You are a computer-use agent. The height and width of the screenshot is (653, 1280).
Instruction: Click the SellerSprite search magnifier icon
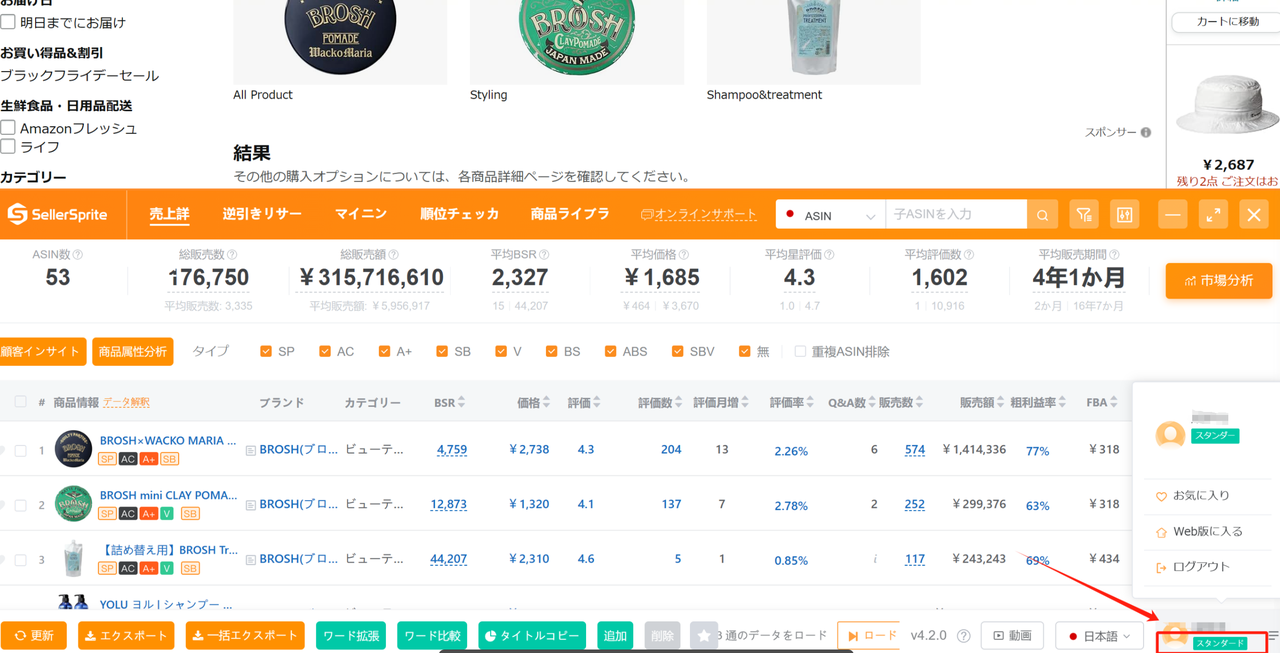pyautogui.click(x=1042, y=215)
